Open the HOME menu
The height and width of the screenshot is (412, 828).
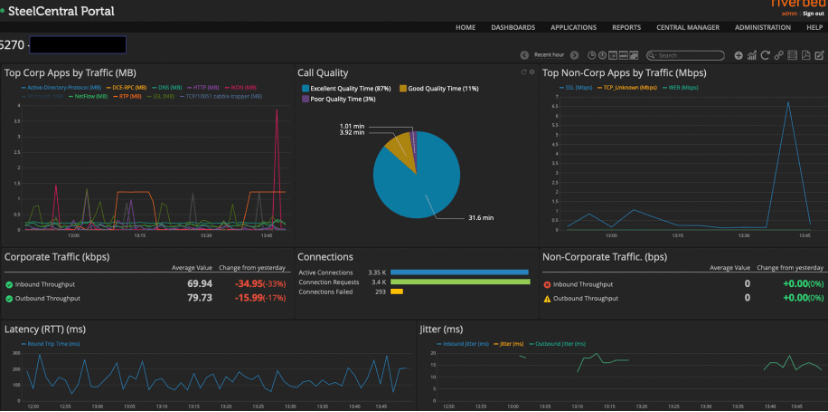point(465,27)
